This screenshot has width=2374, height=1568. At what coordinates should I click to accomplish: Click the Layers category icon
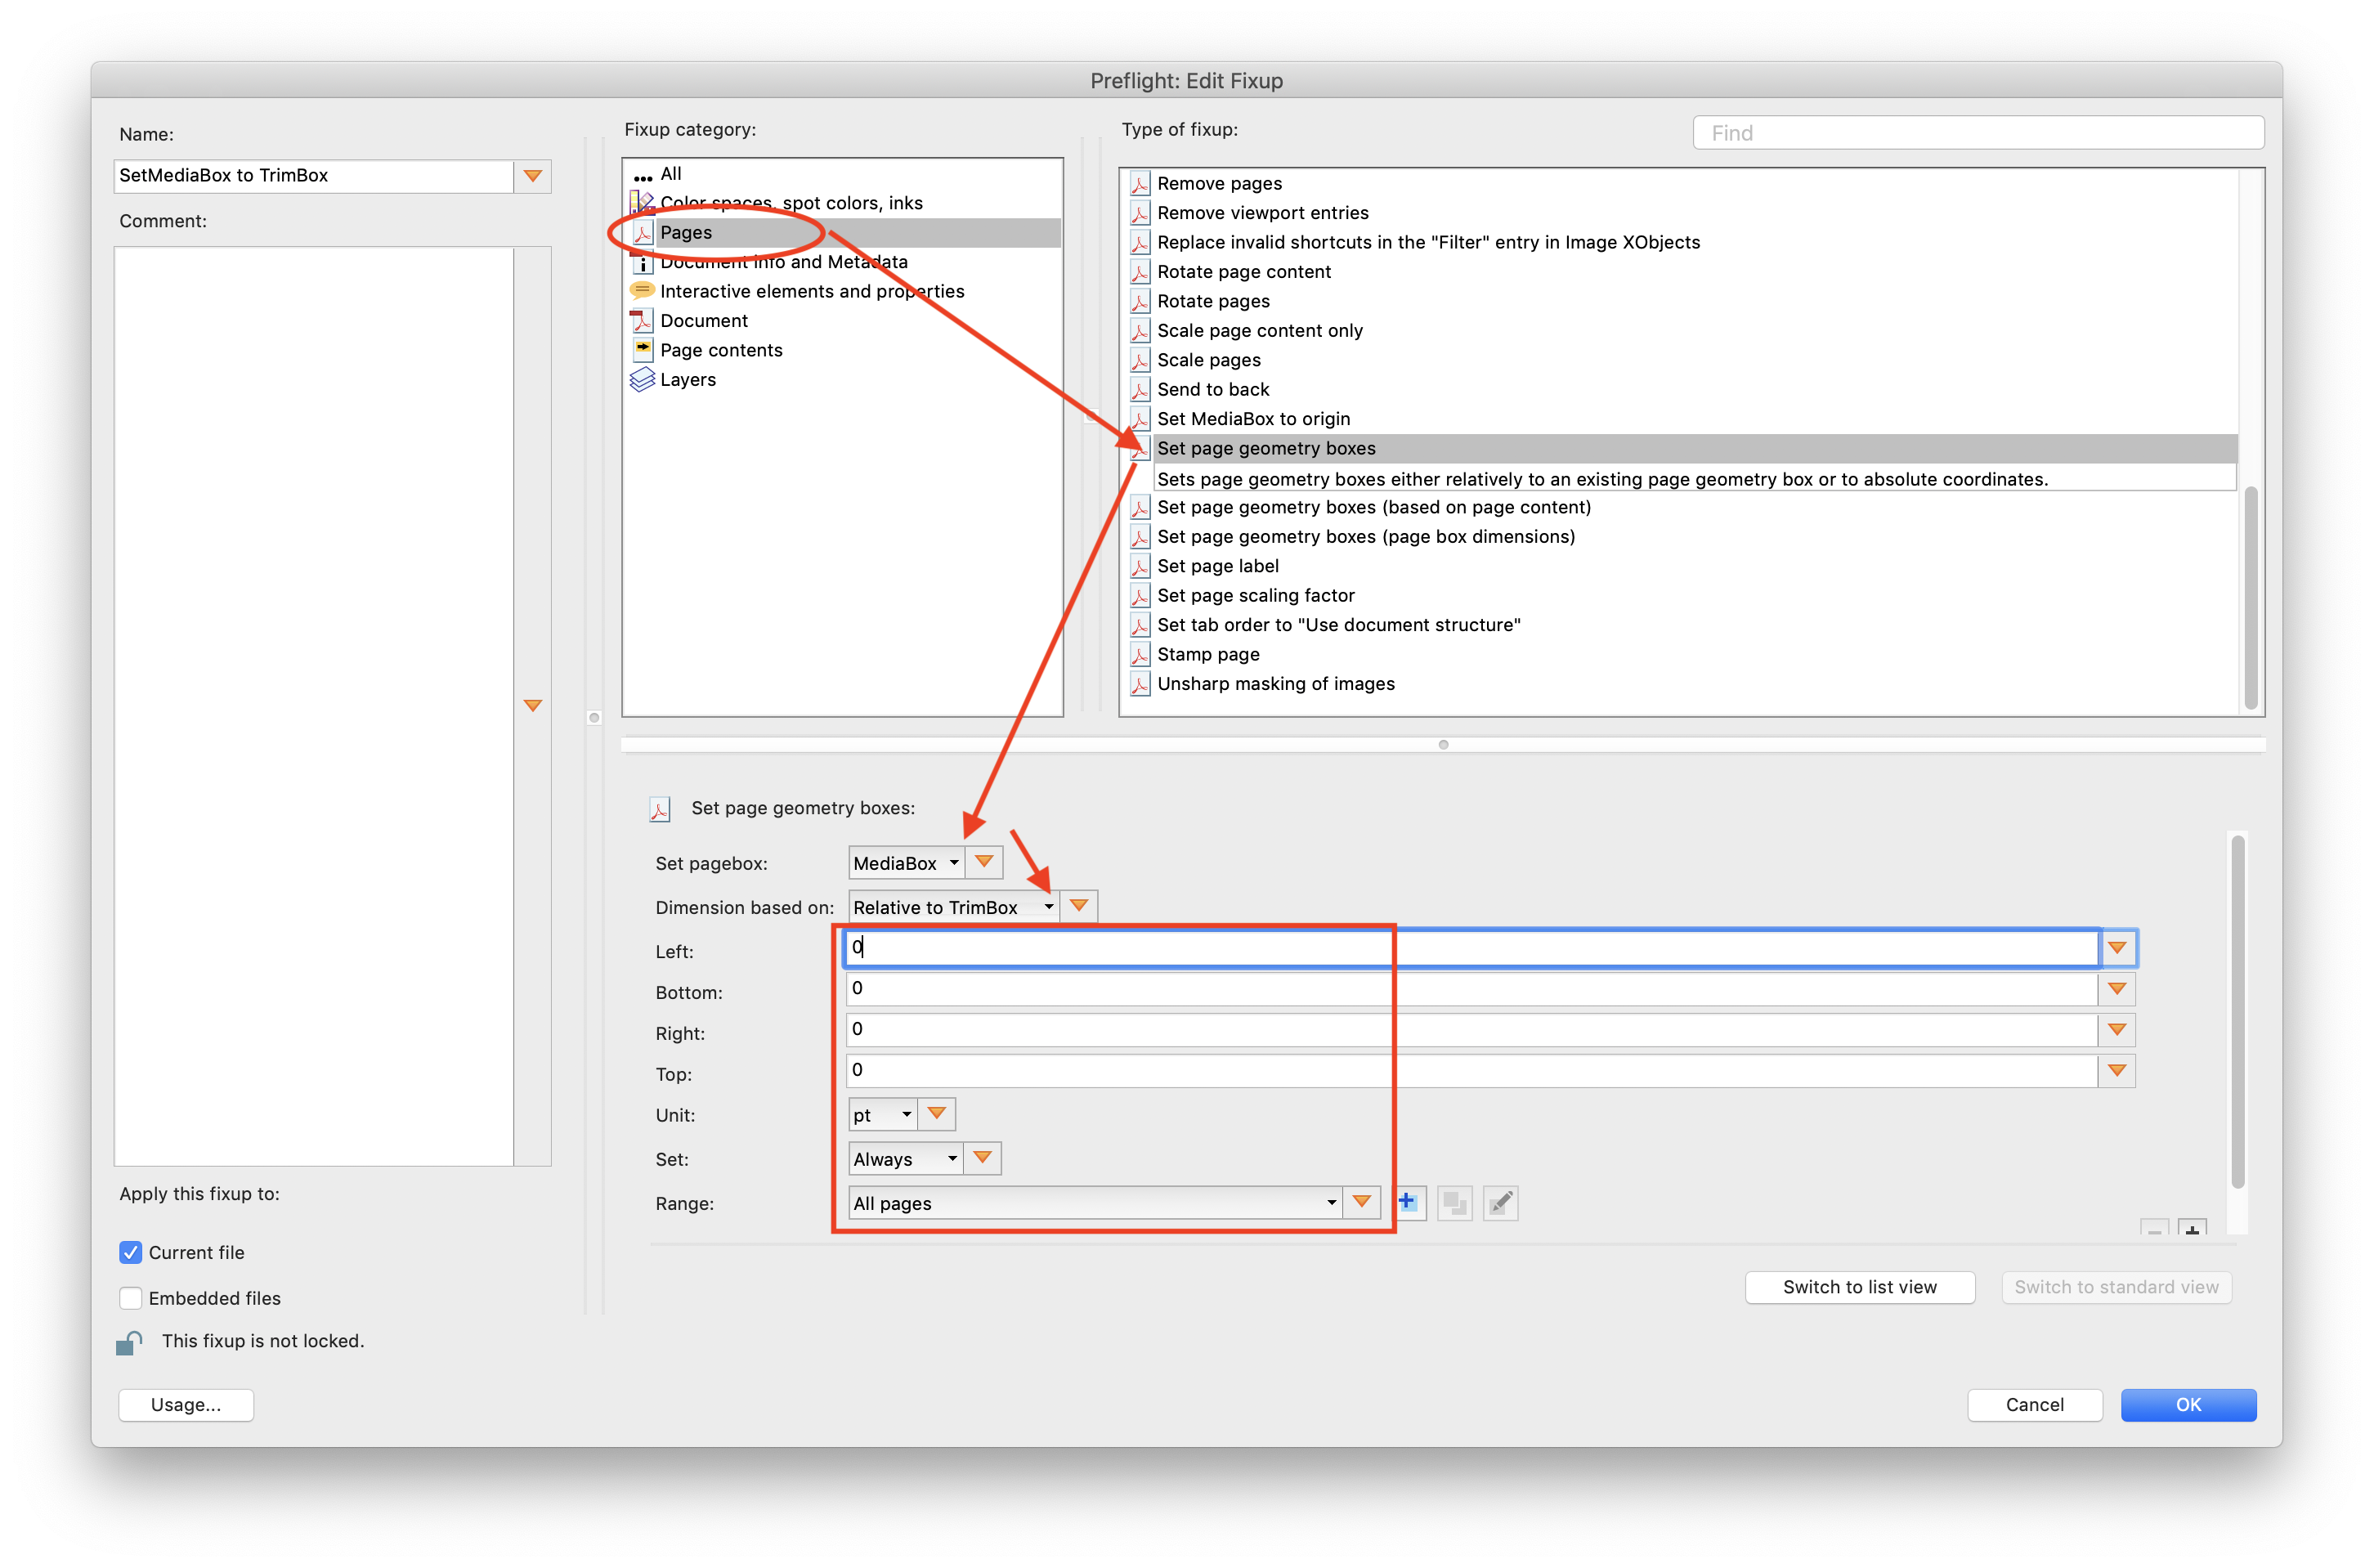(646, 376)
